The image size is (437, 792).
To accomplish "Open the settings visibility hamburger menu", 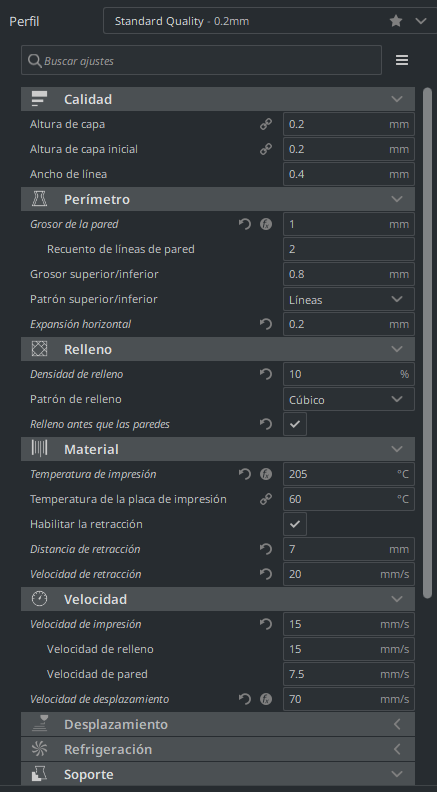I will (x=402, y=61).
